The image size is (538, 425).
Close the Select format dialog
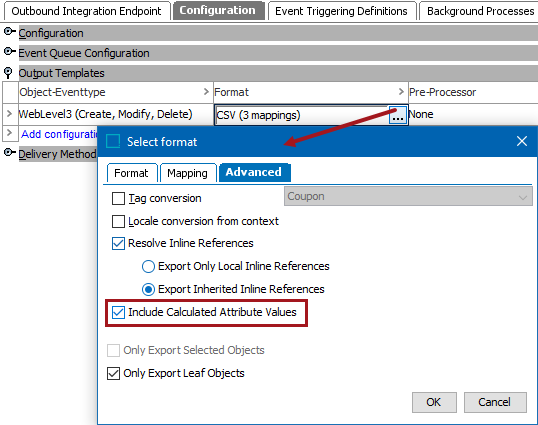pyautogui.click(x=522, y=141)
